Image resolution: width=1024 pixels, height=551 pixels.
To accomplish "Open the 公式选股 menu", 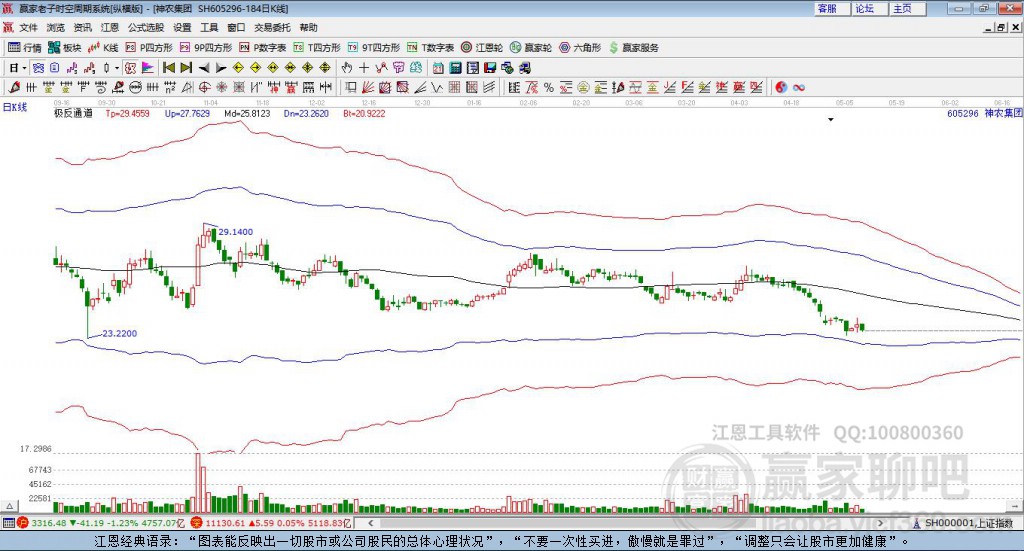I will click(x=146, y=27).
